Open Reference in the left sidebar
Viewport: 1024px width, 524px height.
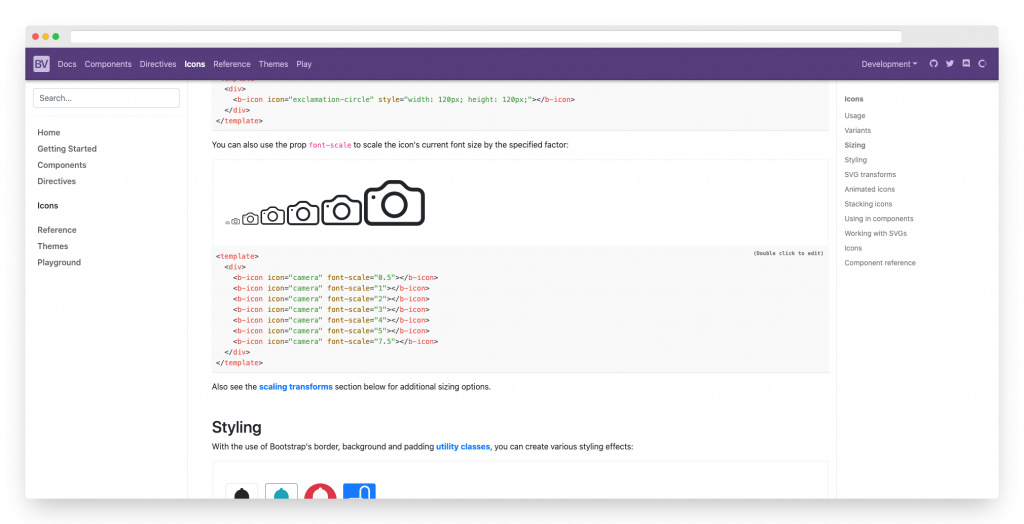[57, 230]
